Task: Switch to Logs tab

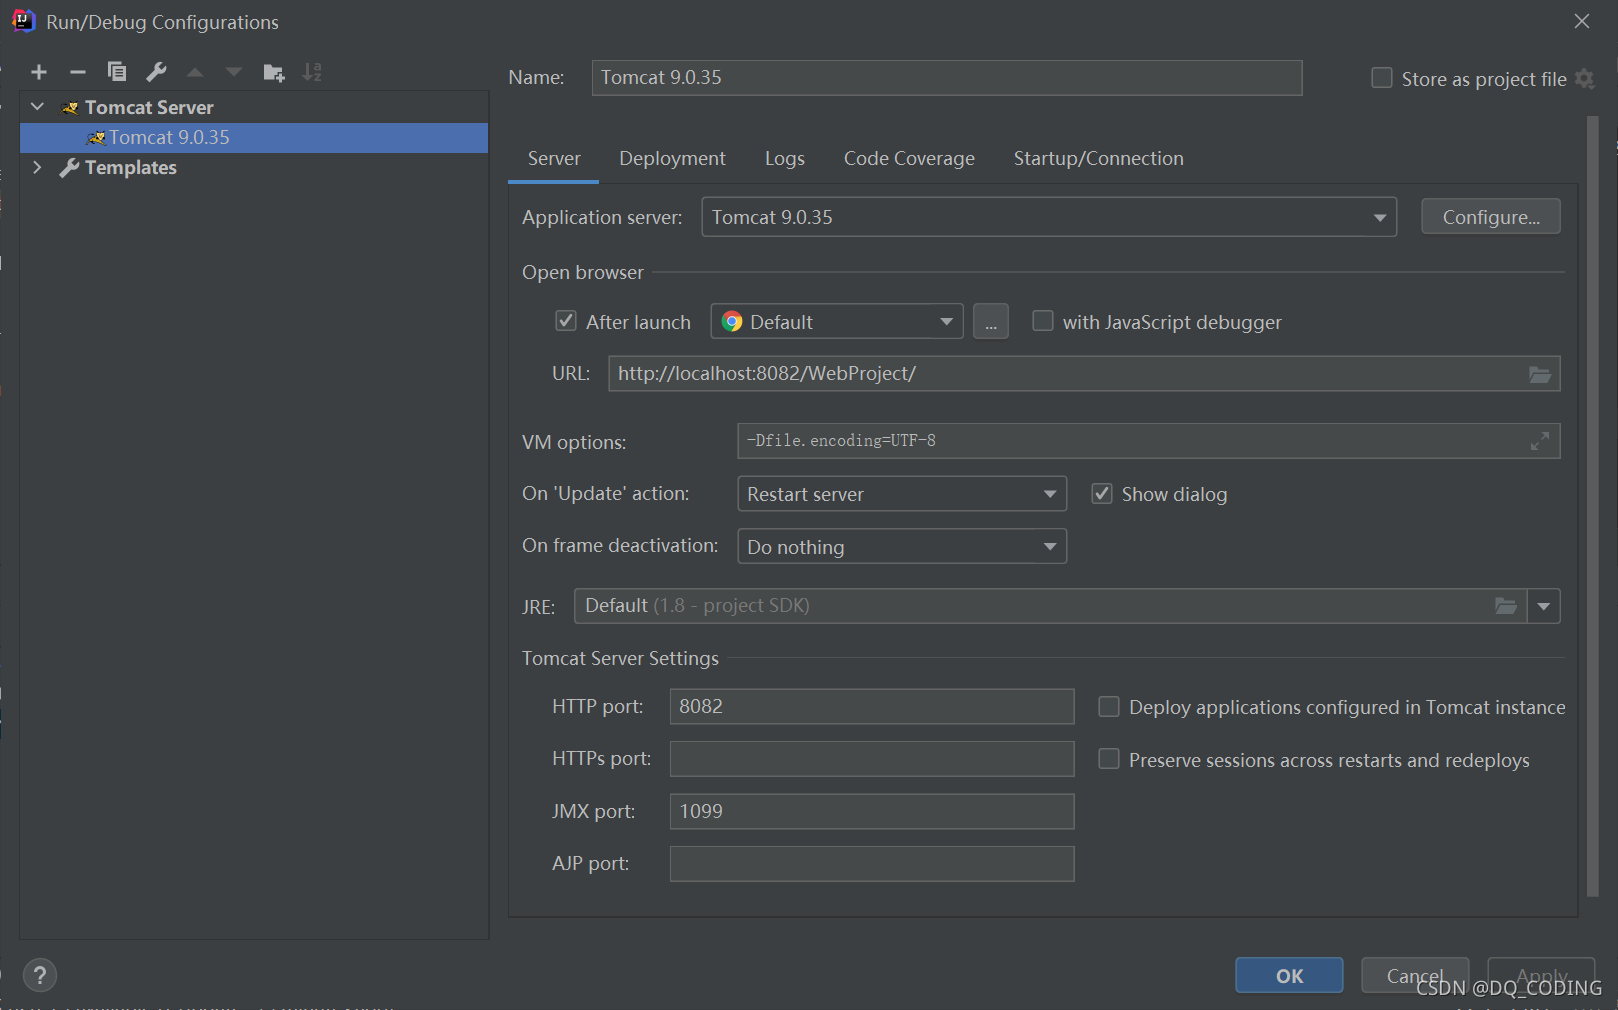Action: [x=785, y=159]
